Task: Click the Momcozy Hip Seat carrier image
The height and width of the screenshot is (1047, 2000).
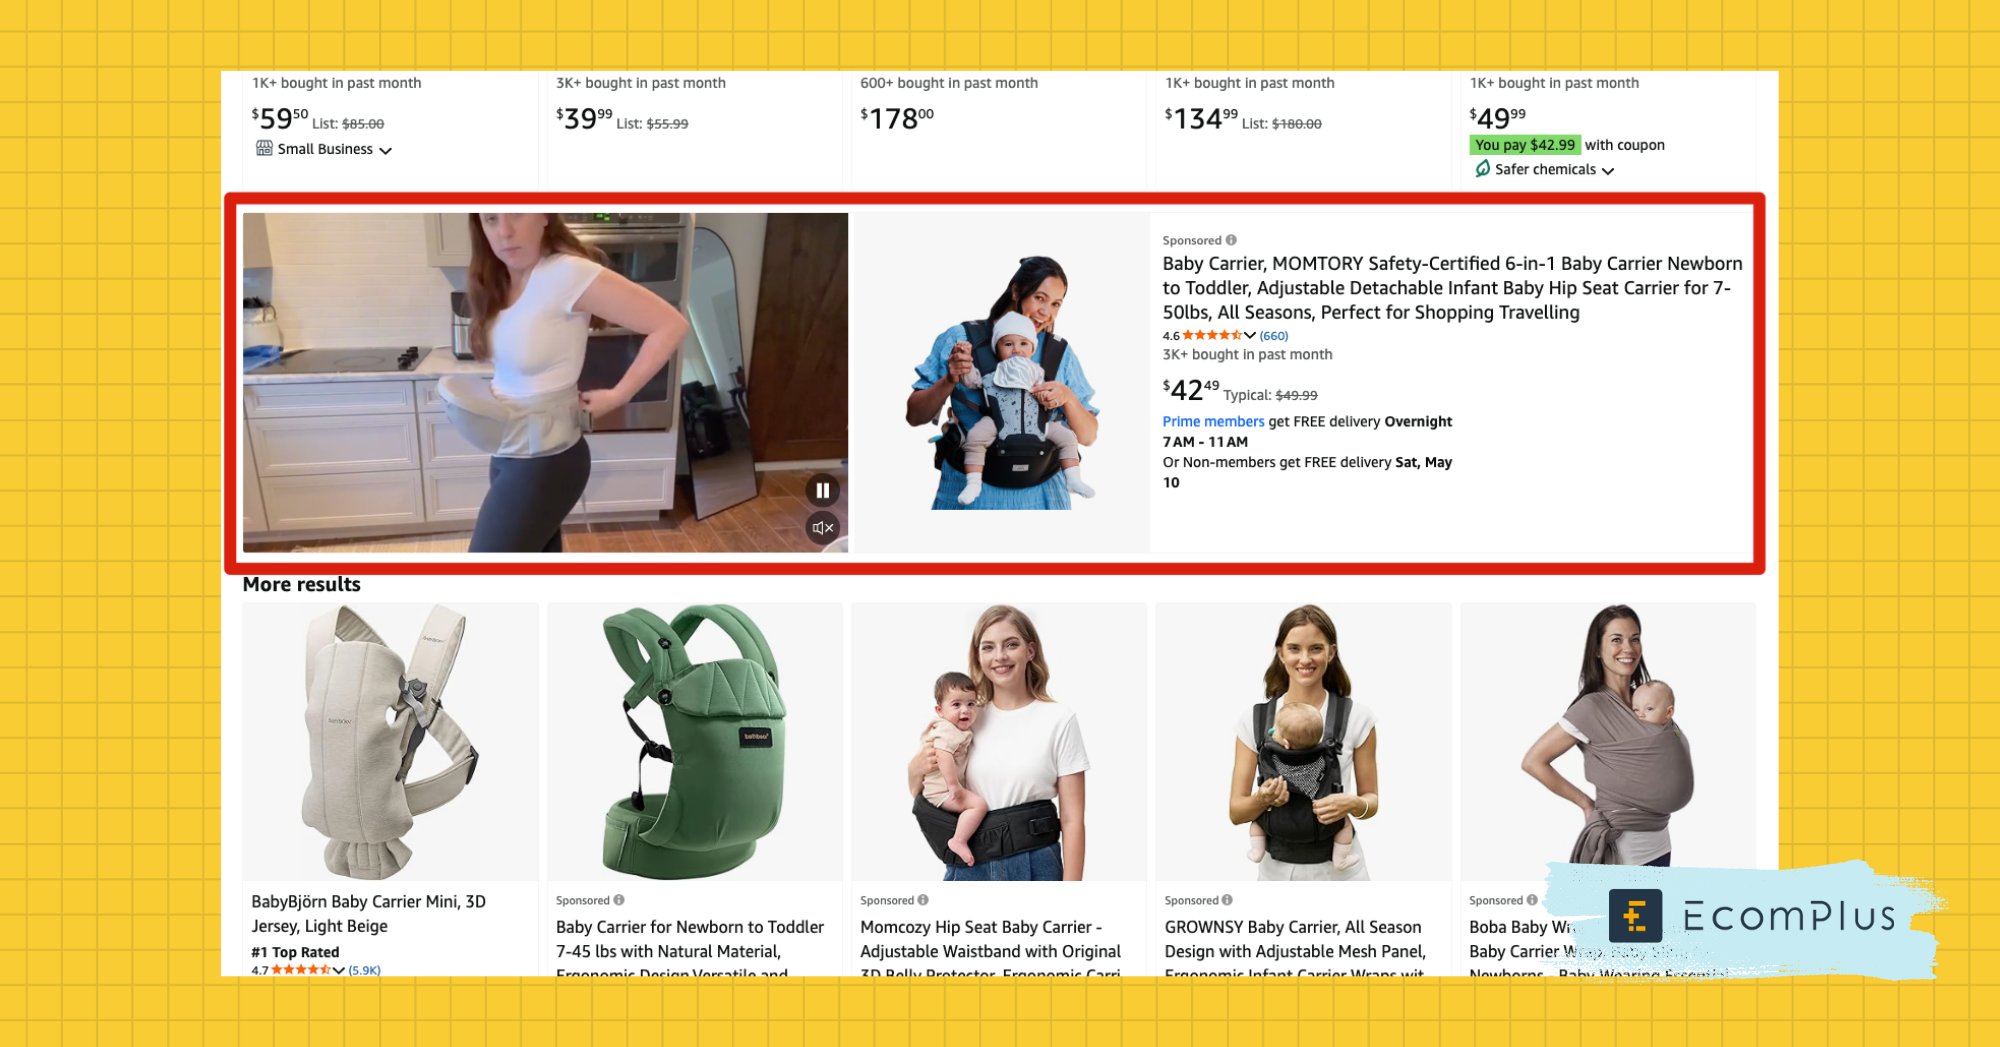Action: [999, 741]
